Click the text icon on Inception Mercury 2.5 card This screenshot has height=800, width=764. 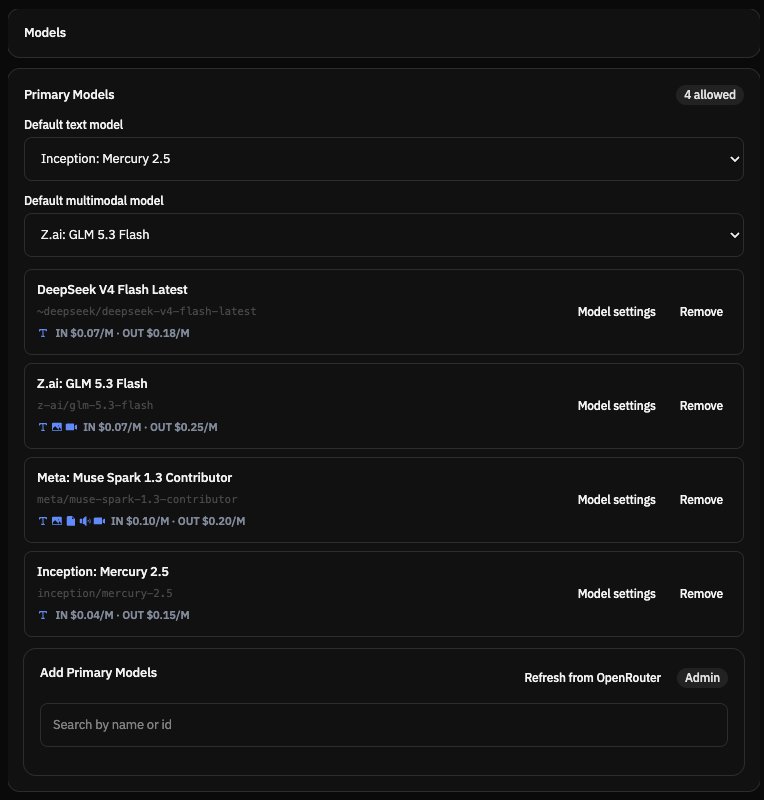pyautogui.click(x=43, y=615)
